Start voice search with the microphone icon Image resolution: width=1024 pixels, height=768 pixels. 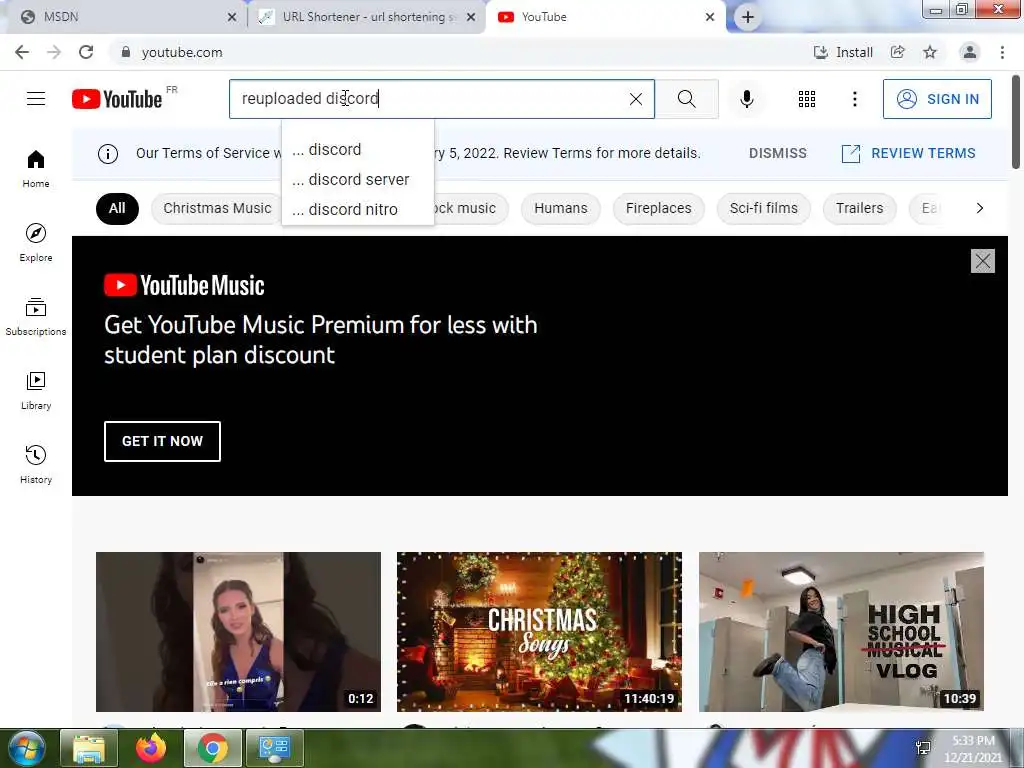click(746, 99)
